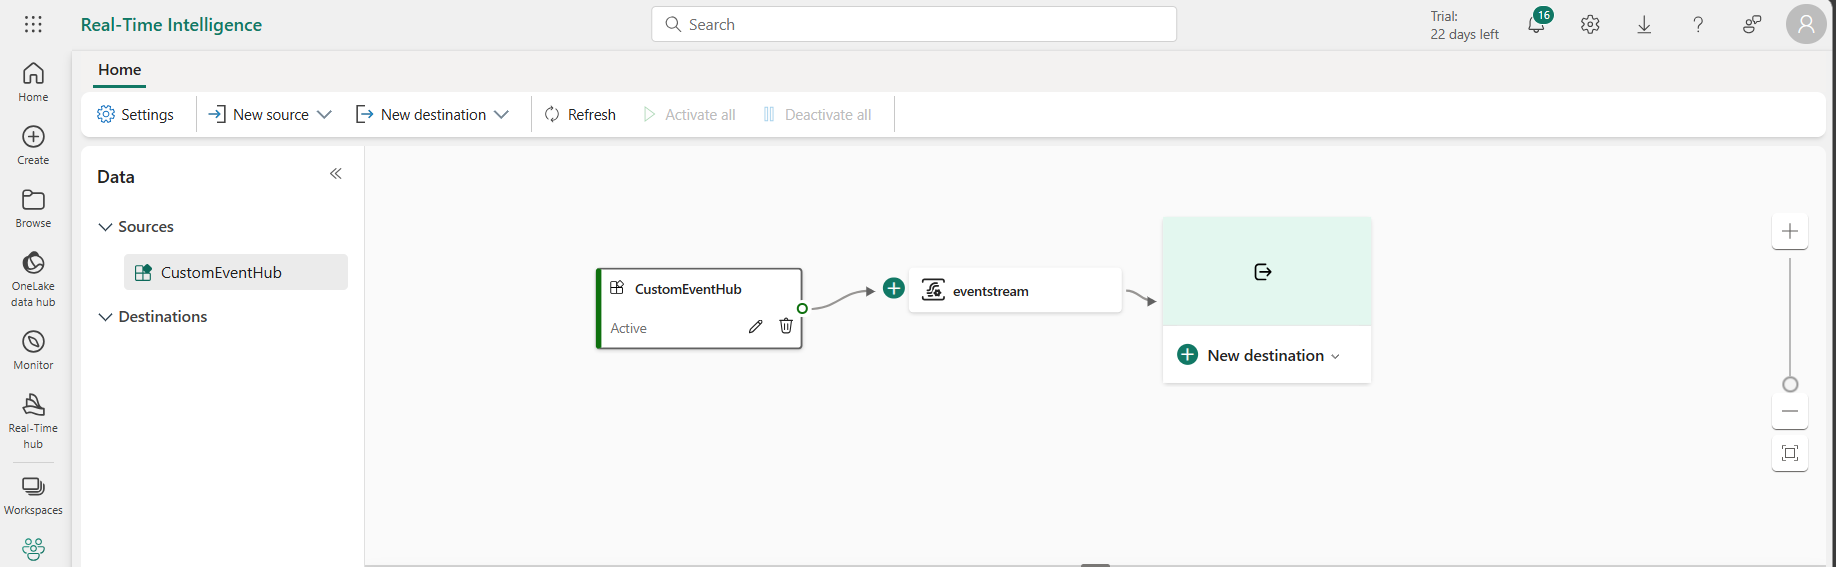Open the help question mark
The image size is (1836, 567).
(1698, 24)
